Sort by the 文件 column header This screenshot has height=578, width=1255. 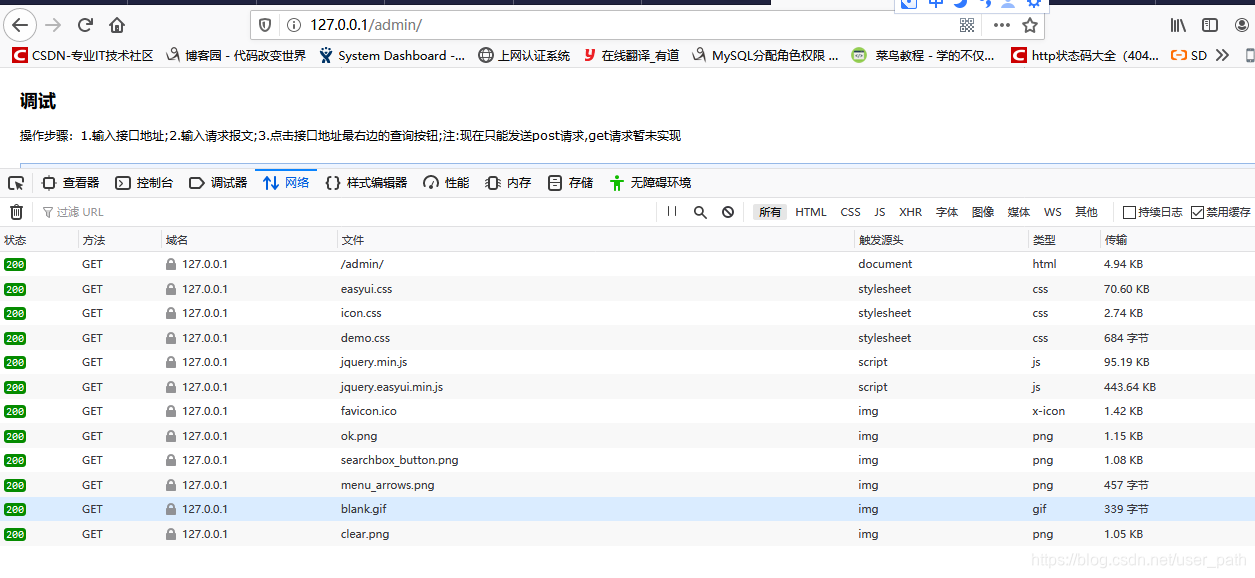(595, 240)
